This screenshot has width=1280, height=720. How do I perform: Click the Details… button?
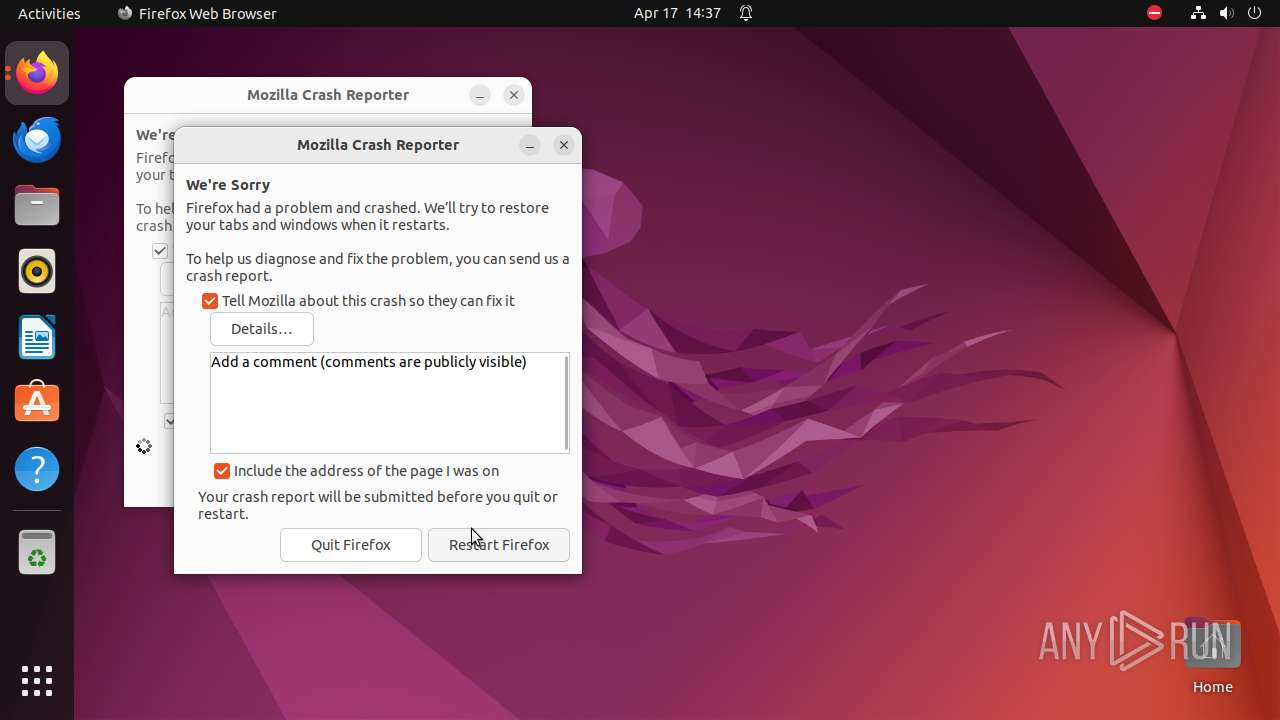pos(262,329)
